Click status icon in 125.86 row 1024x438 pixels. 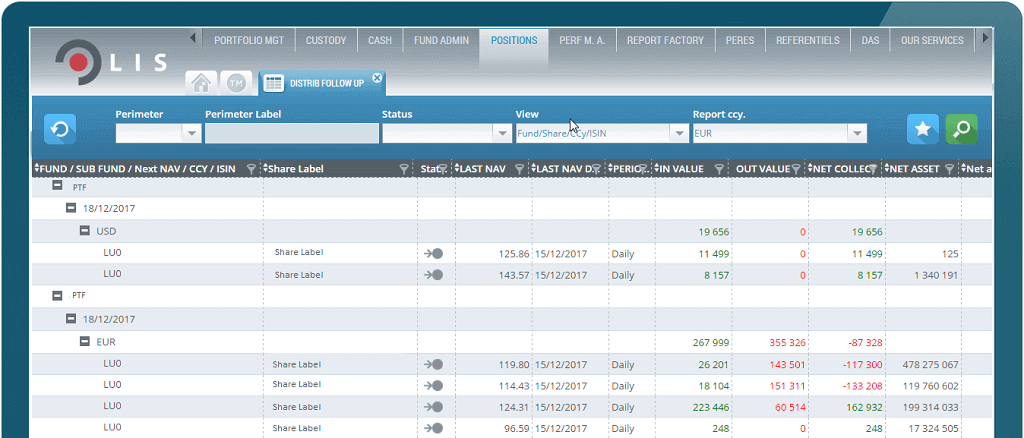point(433,253)
